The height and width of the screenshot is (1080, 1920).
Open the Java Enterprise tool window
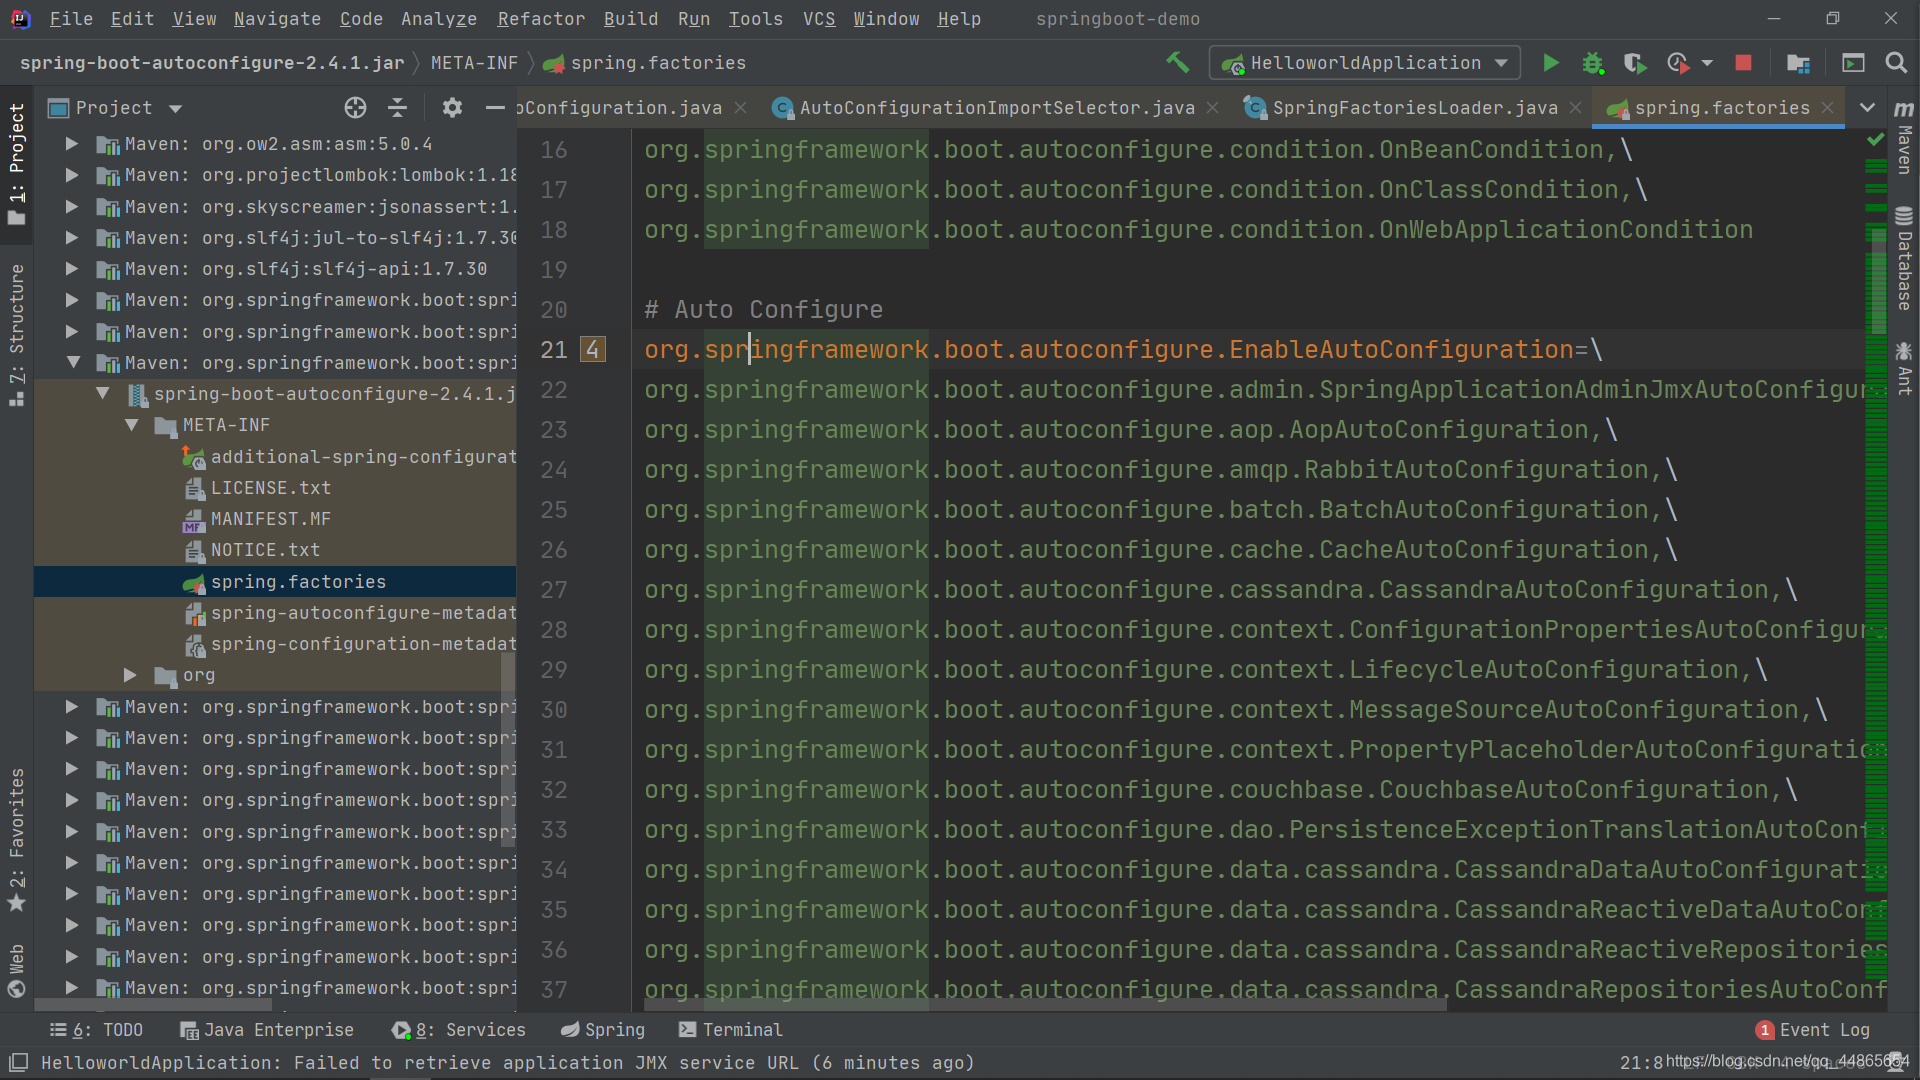pyautogui.click(x=267, y=1030)
